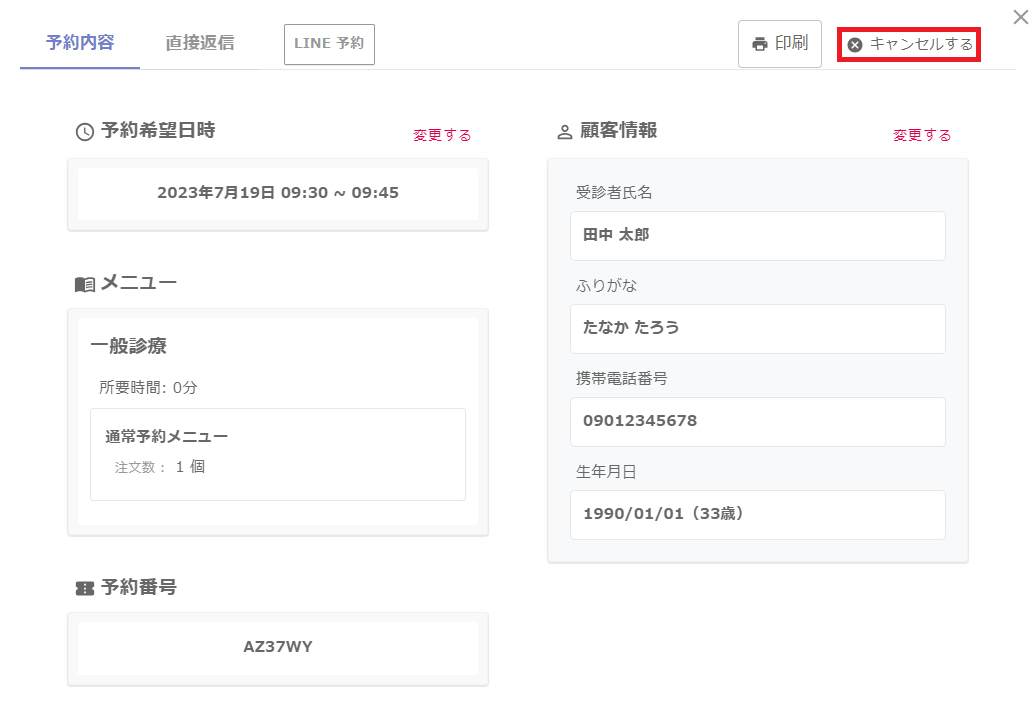Viewport: 1034px width, 712px height.
Task: Click the printer icon
Action: pos(760,44)
